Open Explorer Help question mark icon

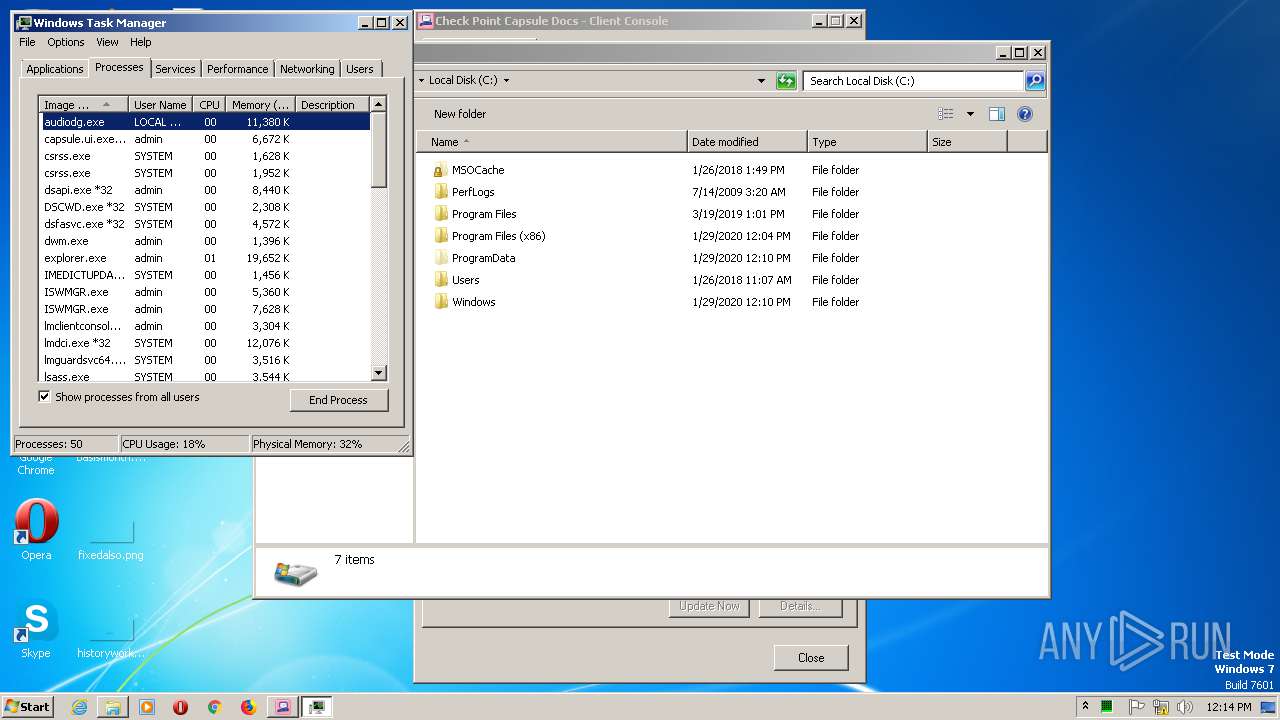pyautogui.click(x=1025, y=114)
